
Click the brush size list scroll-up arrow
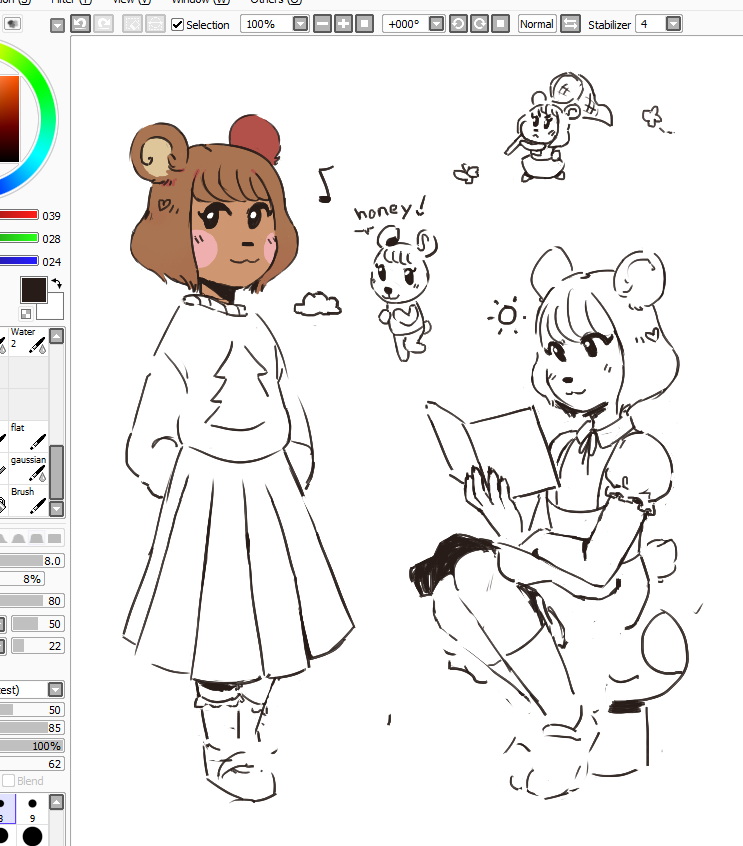pyautogui.click(x=57, y=802)
